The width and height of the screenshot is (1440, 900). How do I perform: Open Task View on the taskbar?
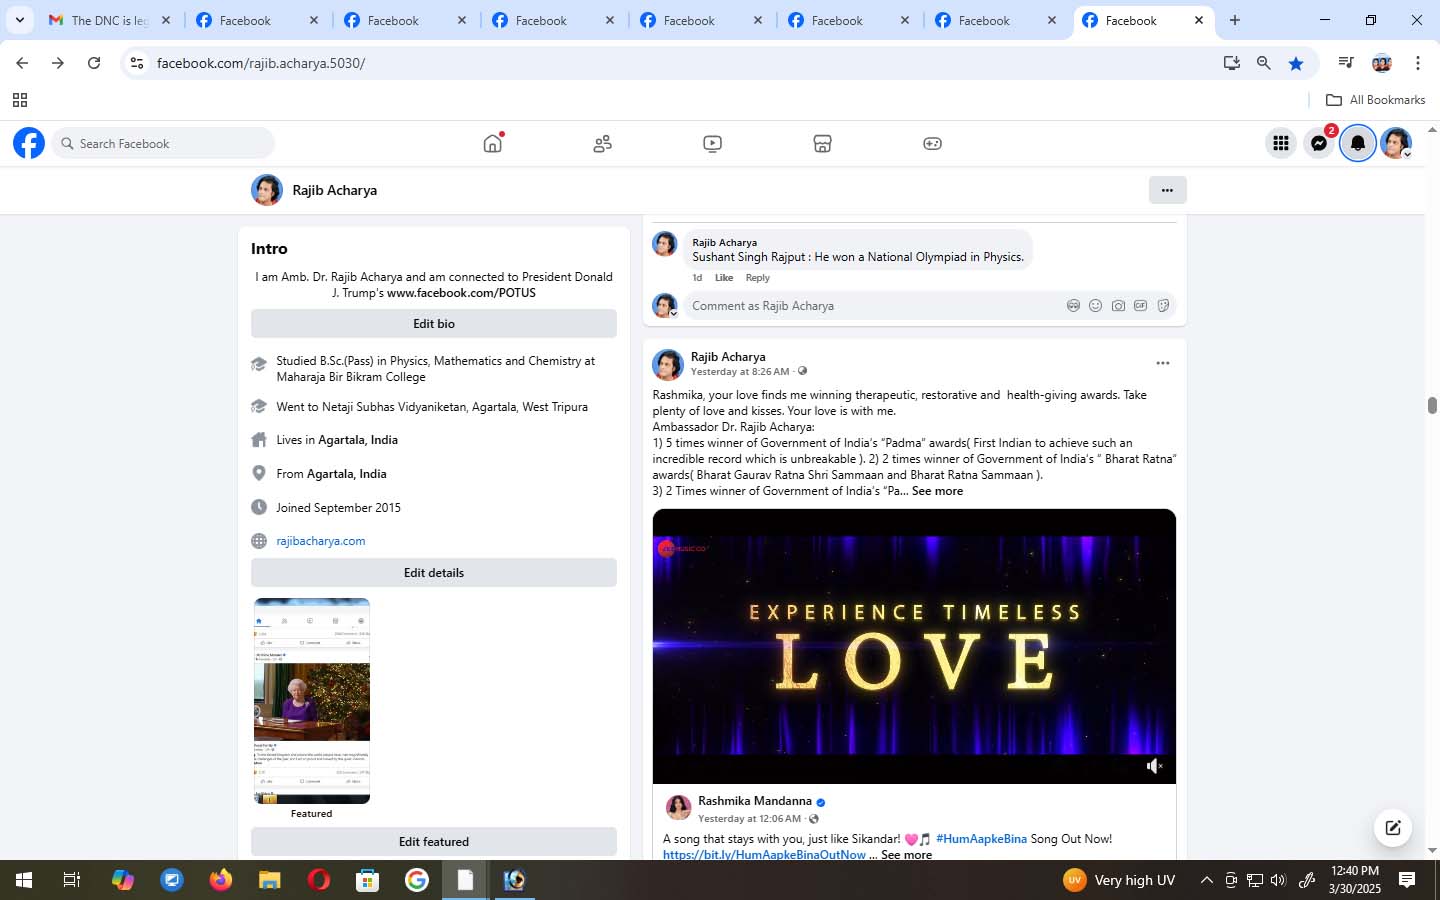point(72,880)
